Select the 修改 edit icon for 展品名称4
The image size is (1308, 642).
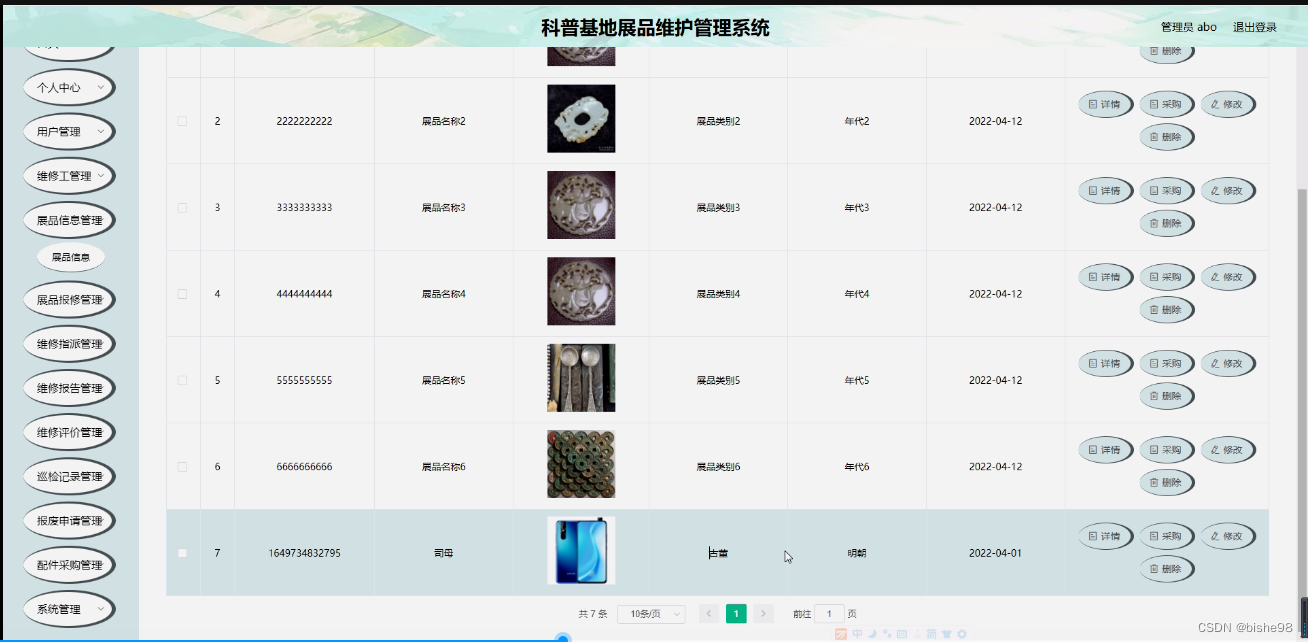(1228, 277)
